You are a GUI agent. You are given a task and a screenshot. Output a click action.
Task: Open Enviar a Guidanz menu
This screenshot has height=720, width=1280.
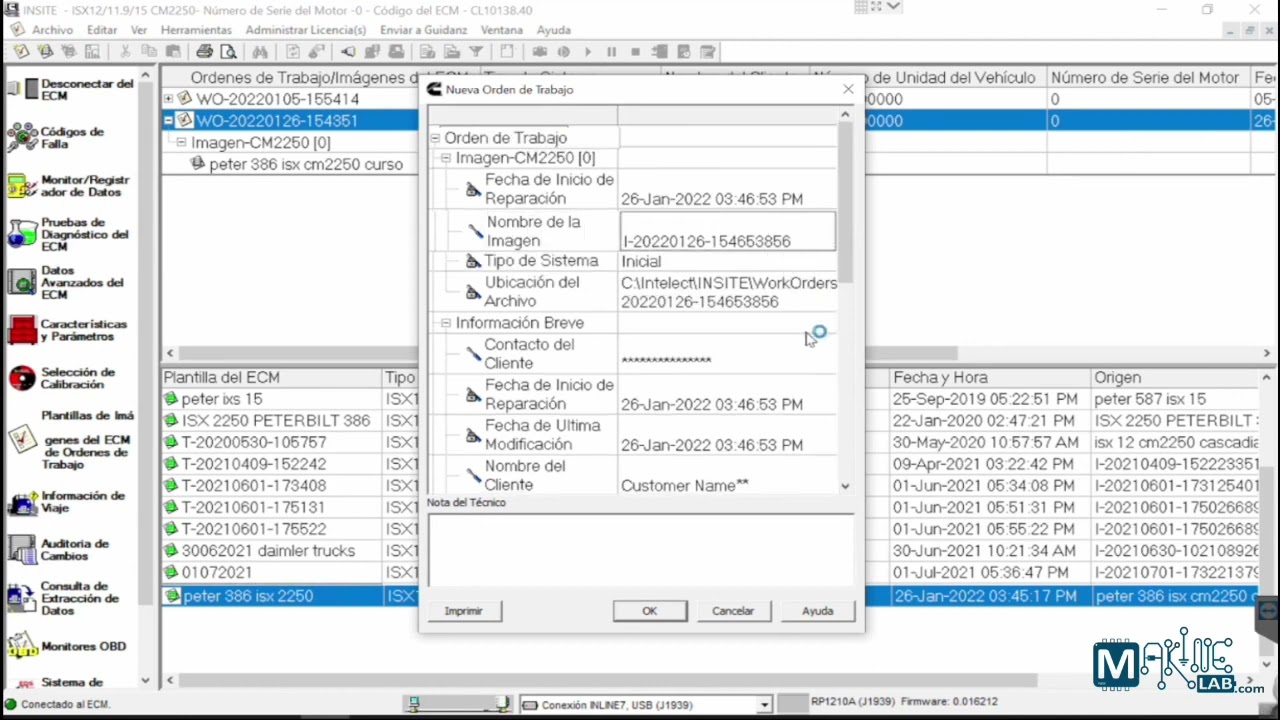424,30
